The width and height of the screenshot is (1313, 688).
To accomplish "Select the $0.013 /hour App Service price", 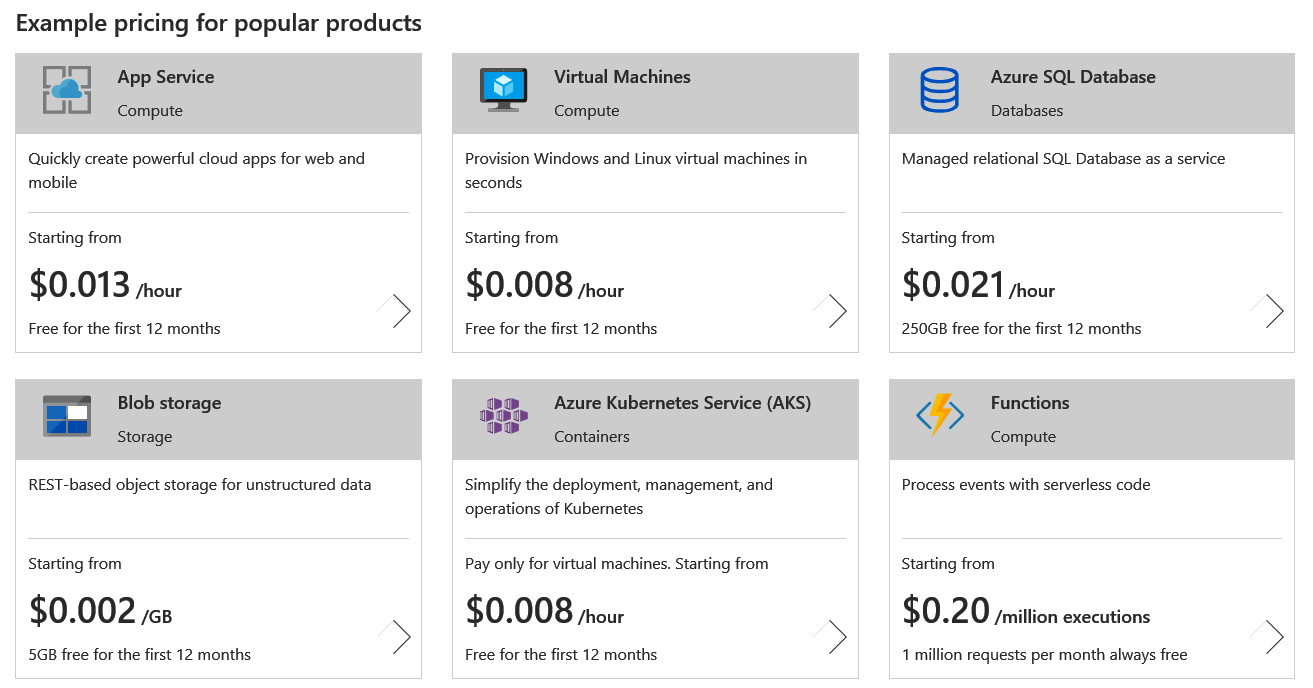I will pyautogui.click(x=105, y=285).
